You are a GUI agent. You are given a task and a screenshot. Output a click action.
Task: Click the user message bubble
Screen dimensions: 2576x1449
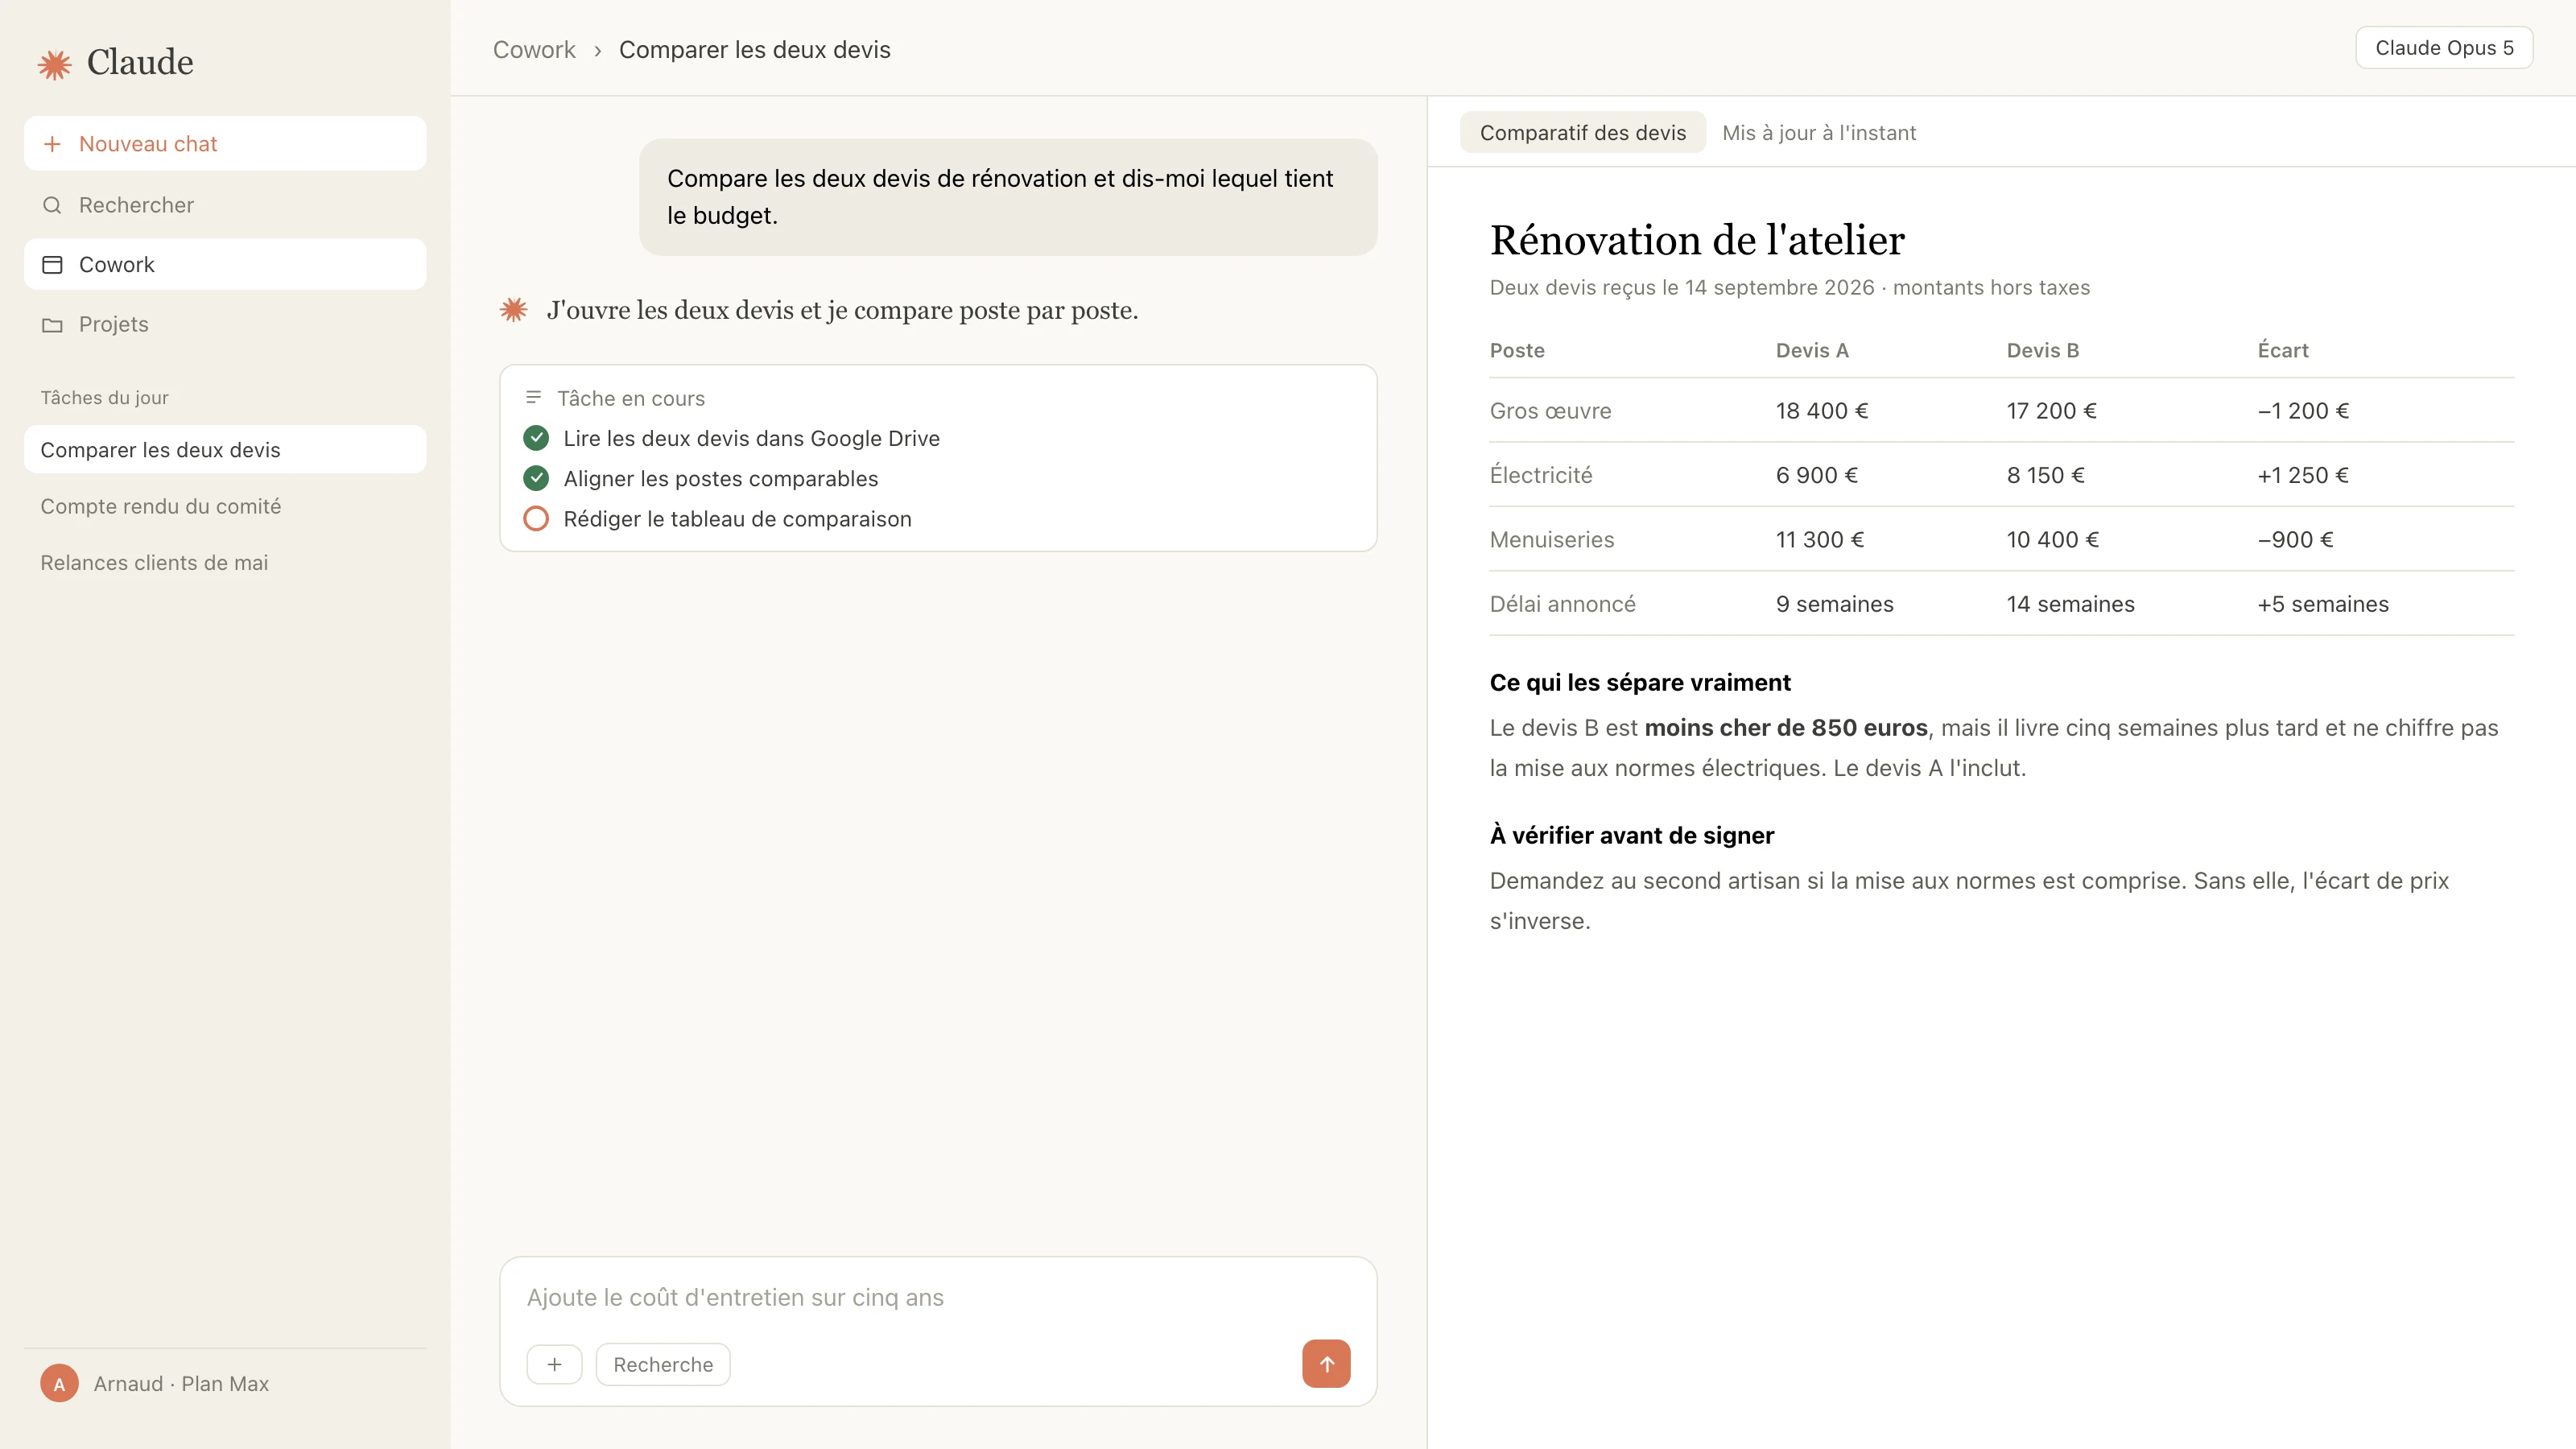[1008, 197]
